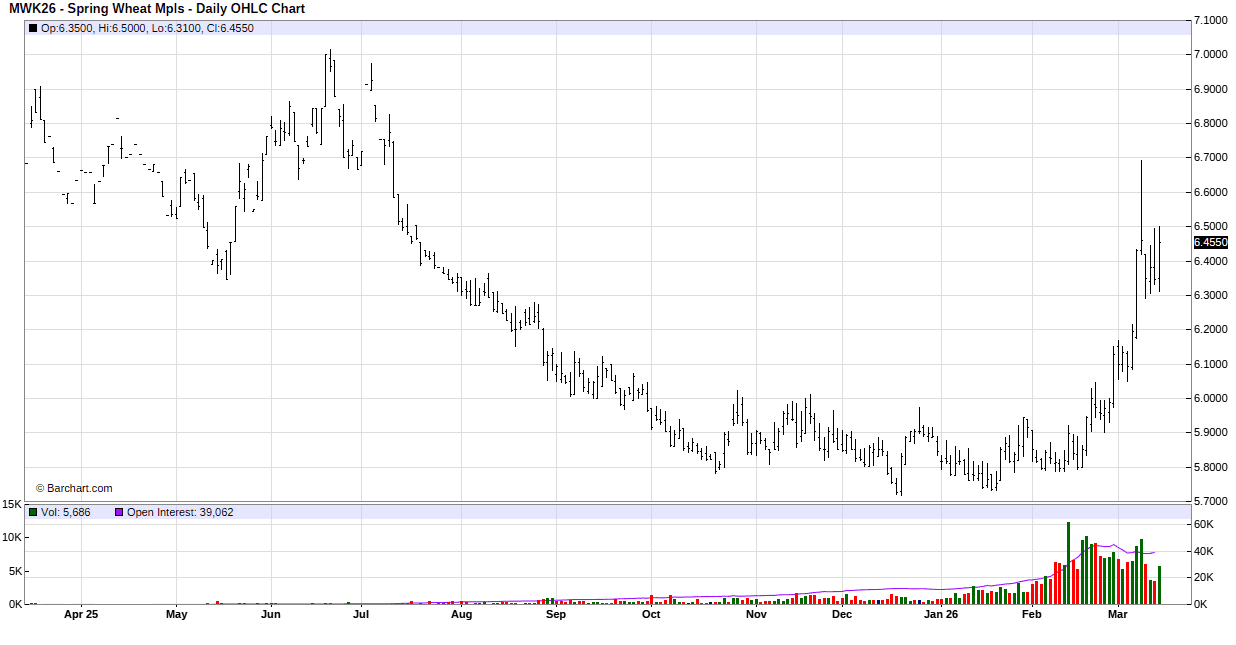Select the 'Jan 26' date axis label
Viewport: 1236px width, 645px height.
pos(940,615)
